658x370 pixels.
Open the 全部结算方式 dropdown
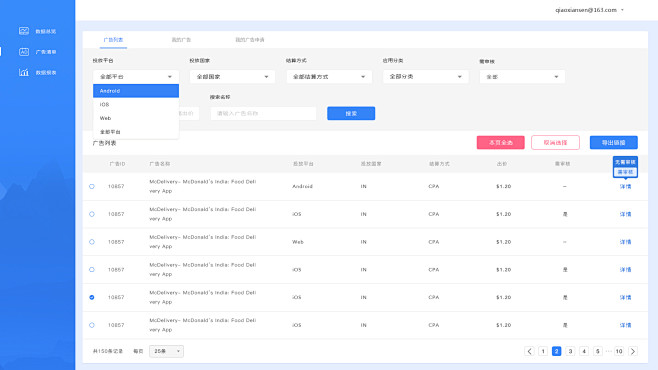pyautogui.click(x=329, y=77)
